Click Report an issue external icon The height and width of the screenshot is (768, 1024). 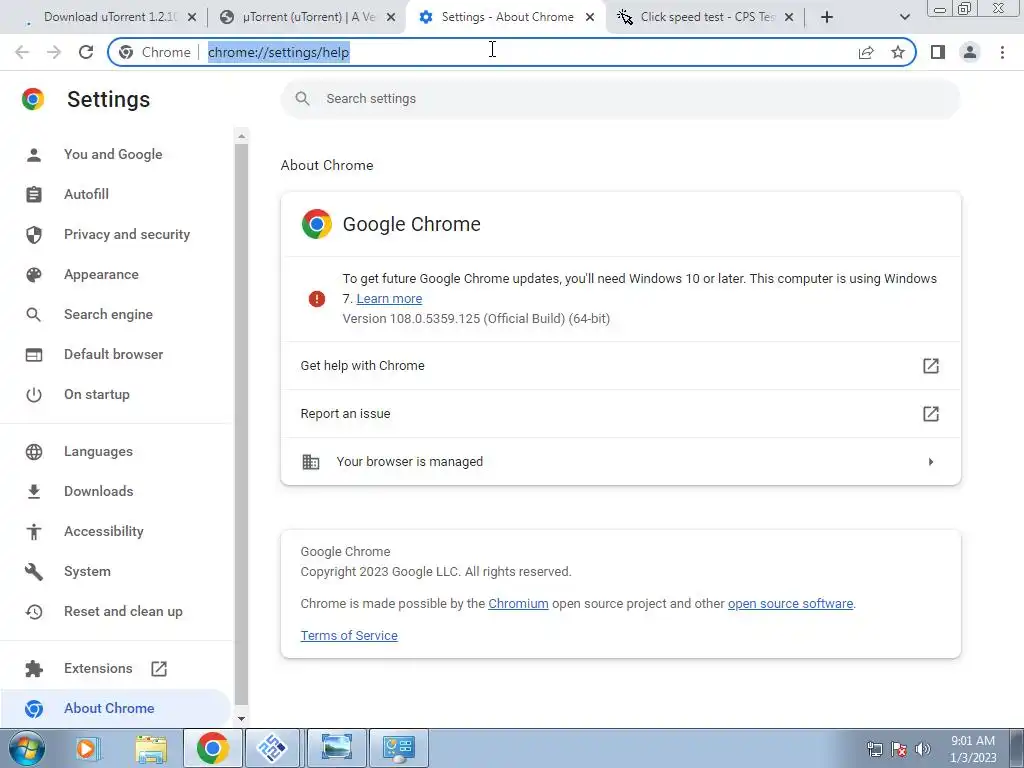click(931, 413)
